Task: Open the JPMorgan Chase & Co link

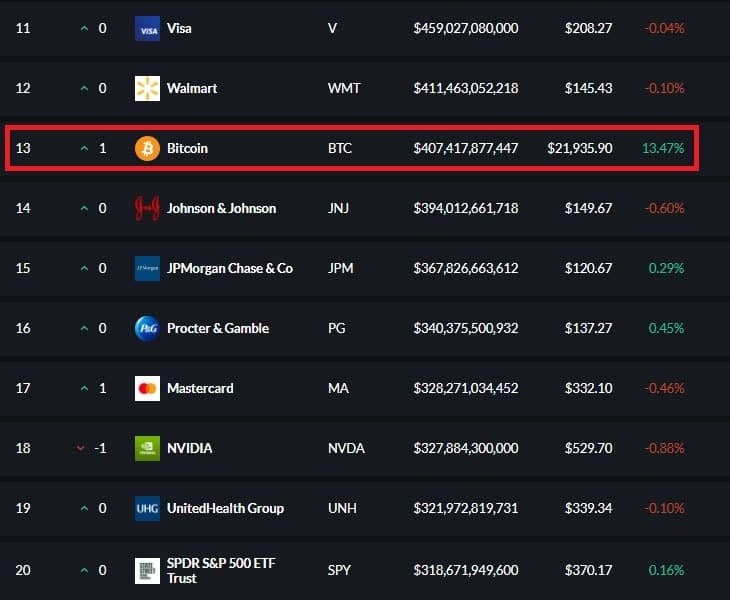Action: (x=230, y=269)
